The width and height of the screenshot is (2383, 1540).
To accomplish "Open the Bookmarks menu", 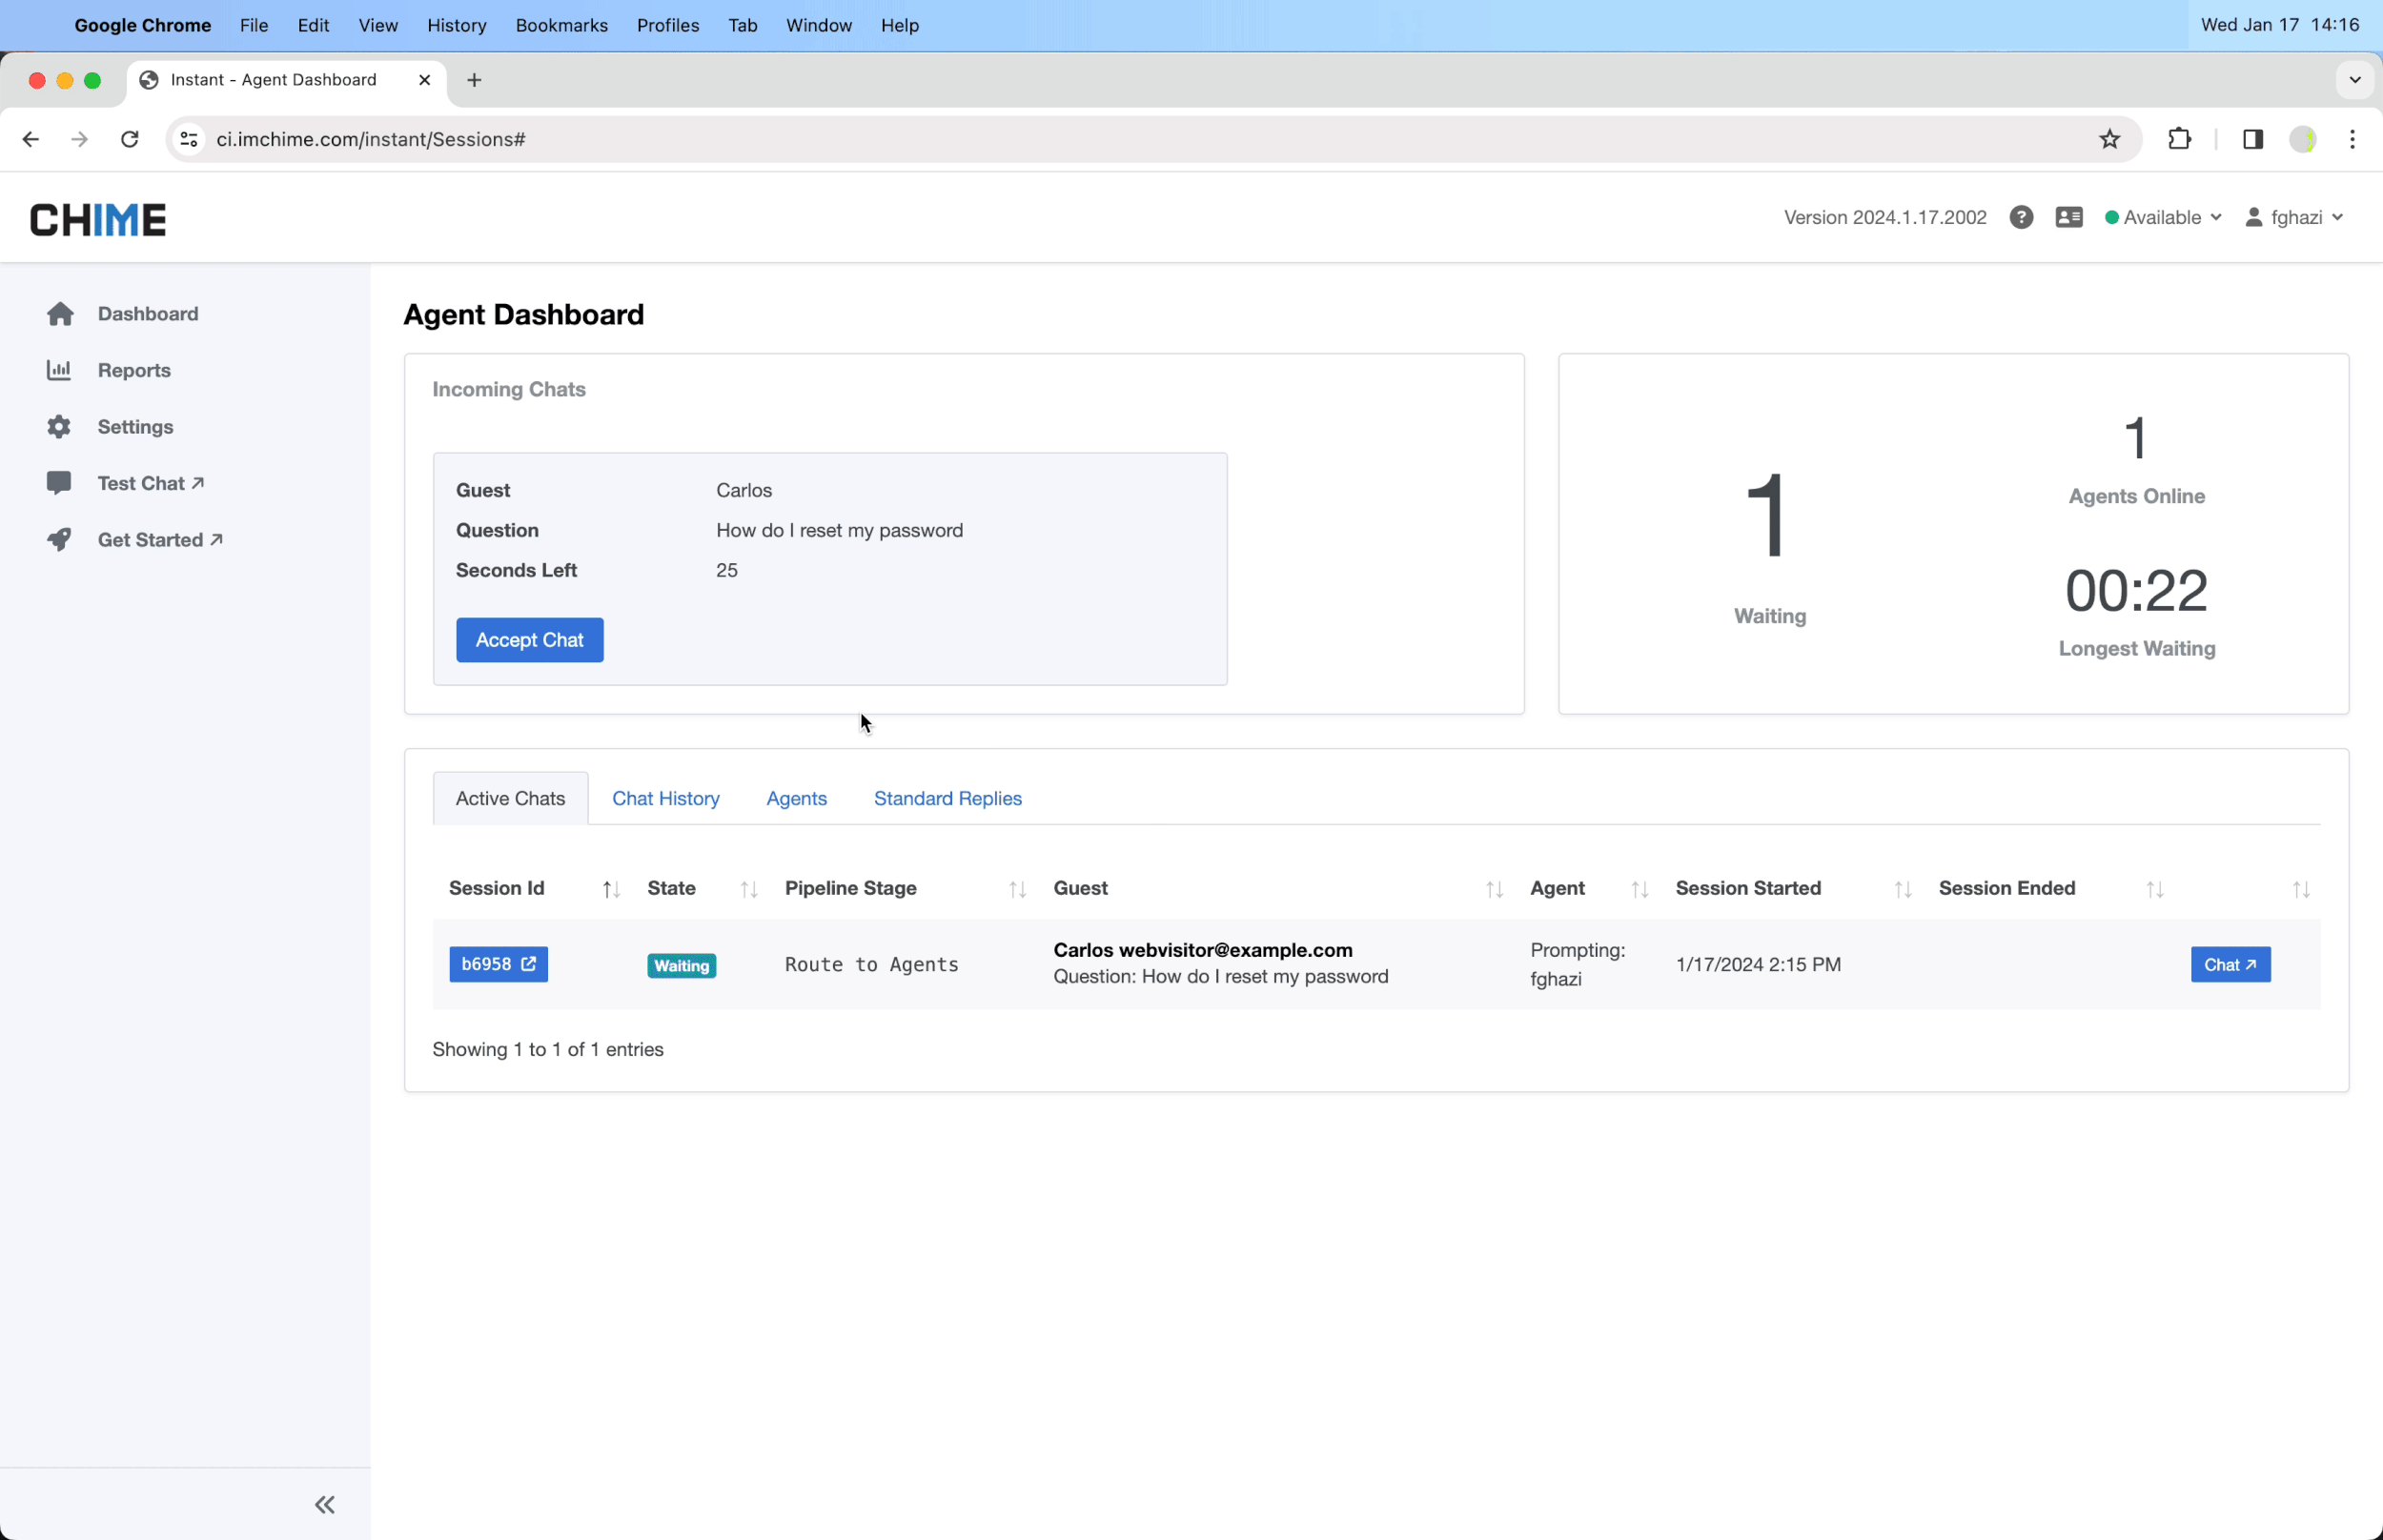I will [561, 25].
